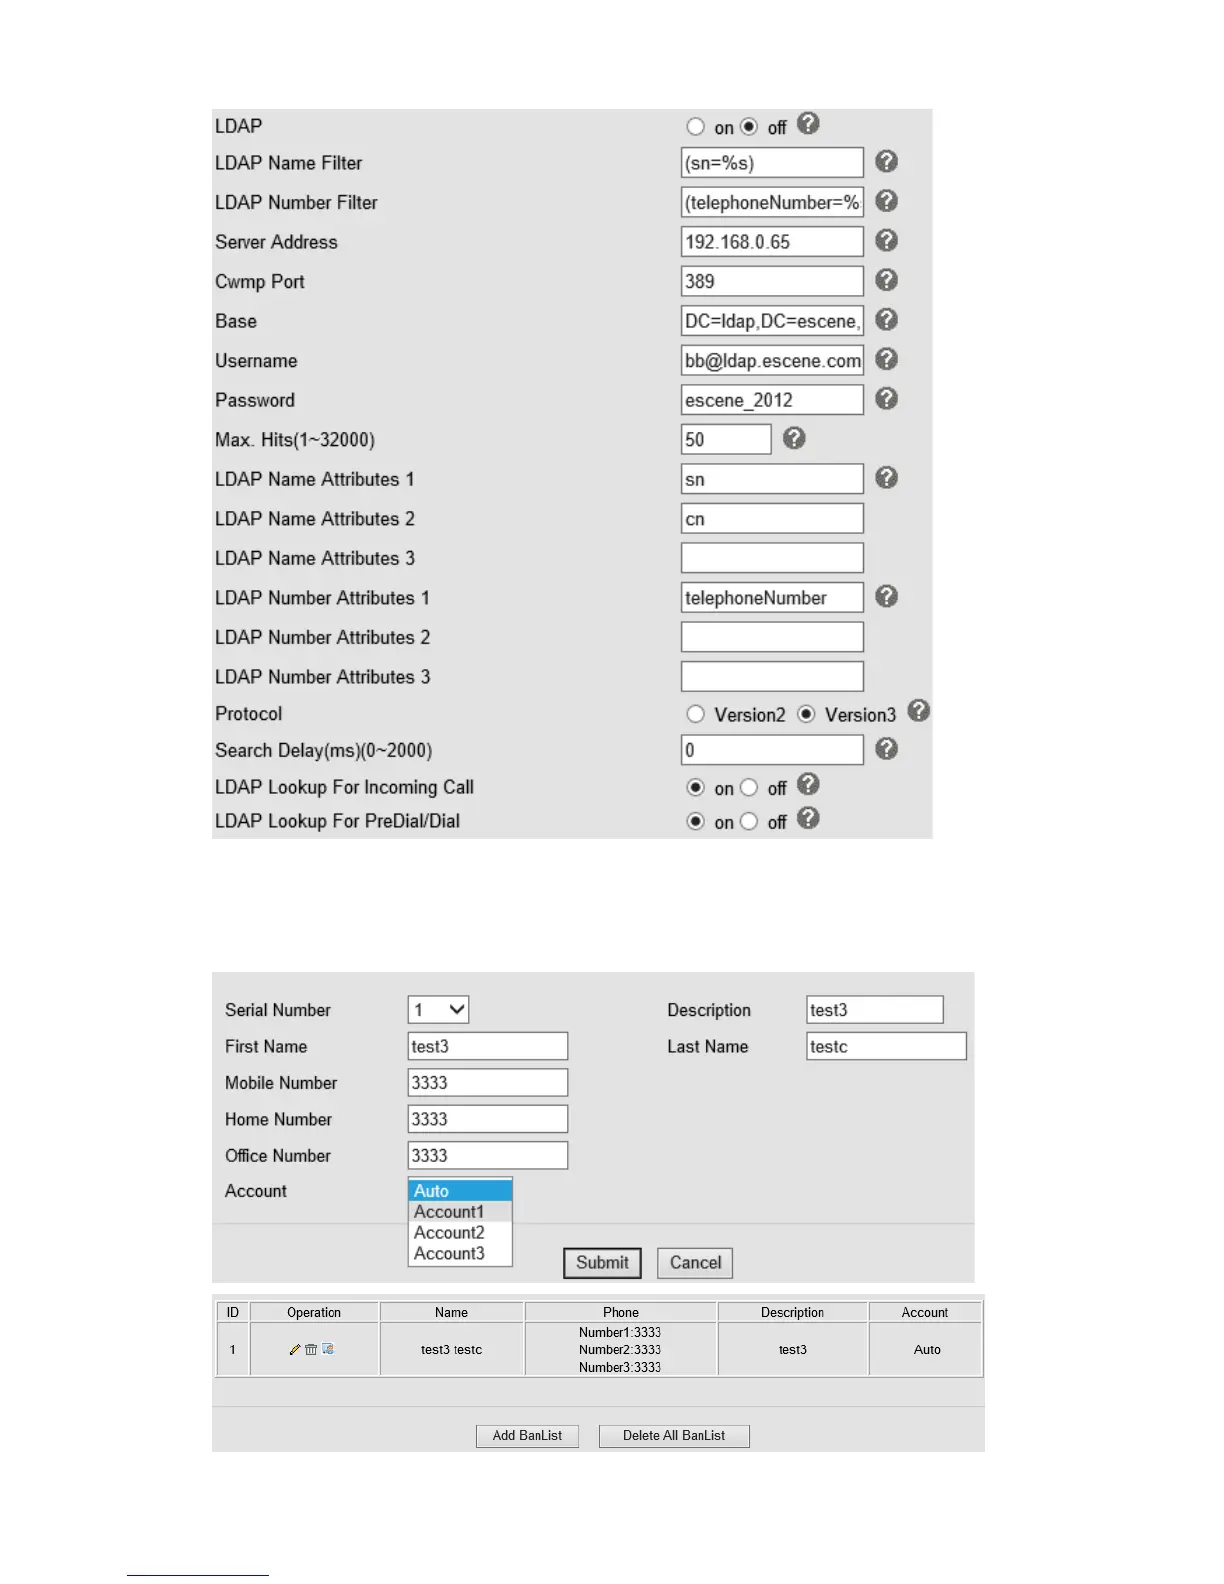Focus the Base input field
1224x1584 pixels.
point(772,320)
